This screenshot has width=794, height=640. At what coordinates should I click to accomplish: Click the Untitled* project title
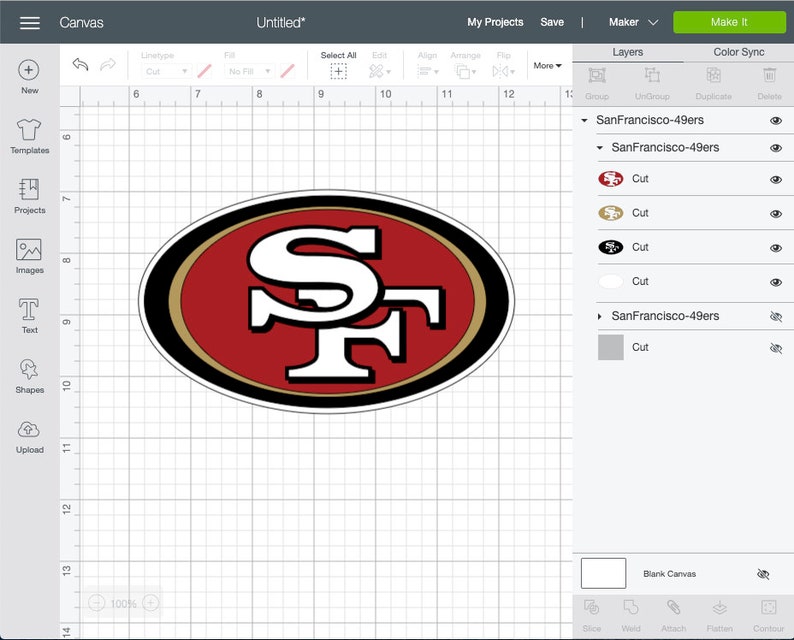281,23
